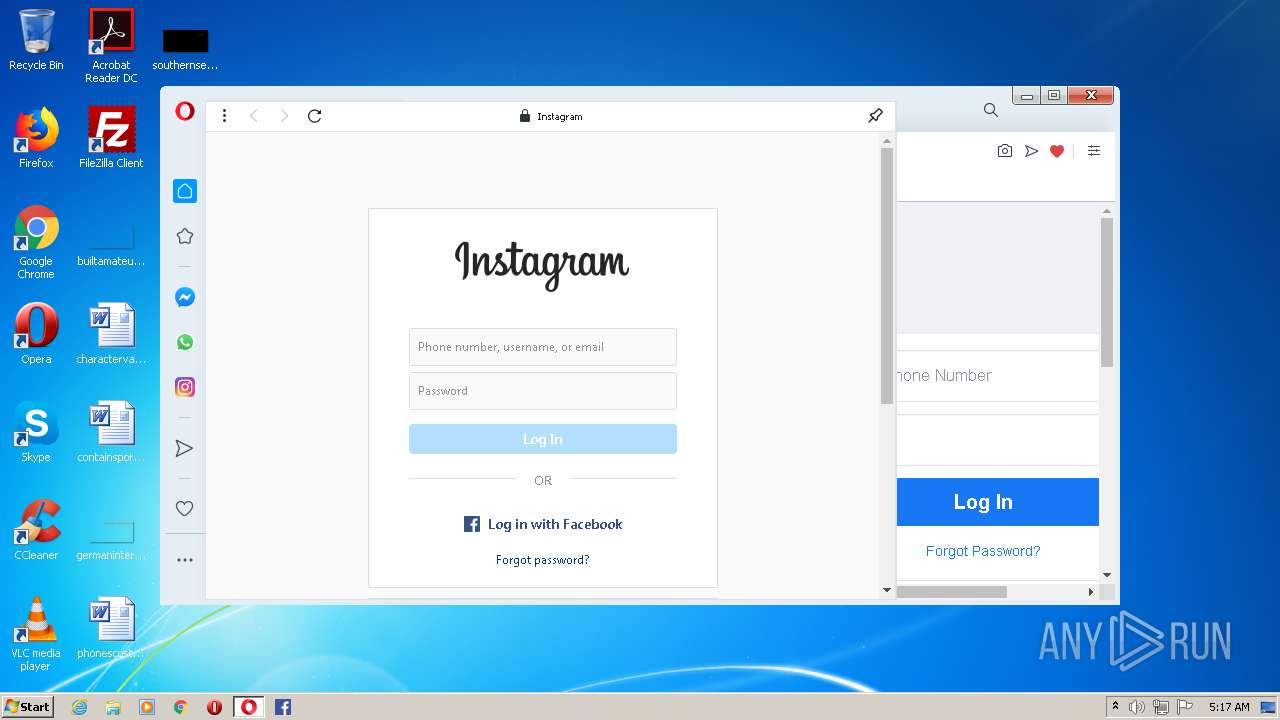Screen dimensions: 1280x720
Task: Click the Facebook blue Log In button
Action: point(998,502)
